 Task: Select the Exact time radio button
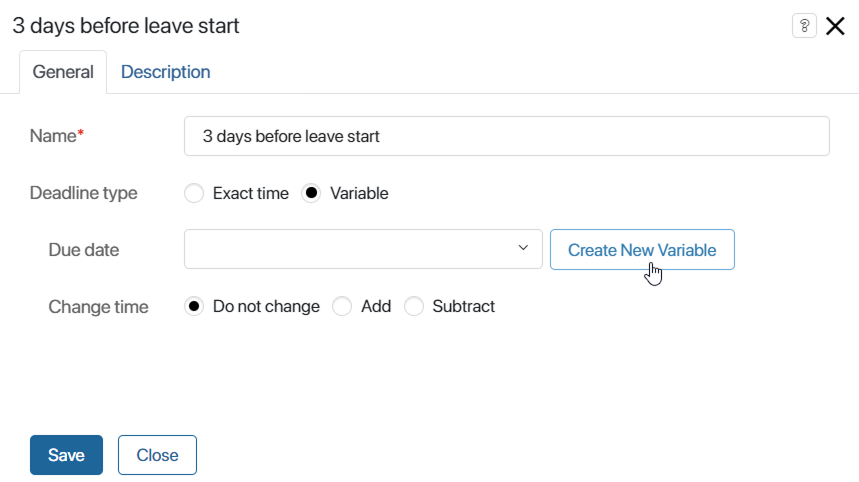tap(194, 193)
